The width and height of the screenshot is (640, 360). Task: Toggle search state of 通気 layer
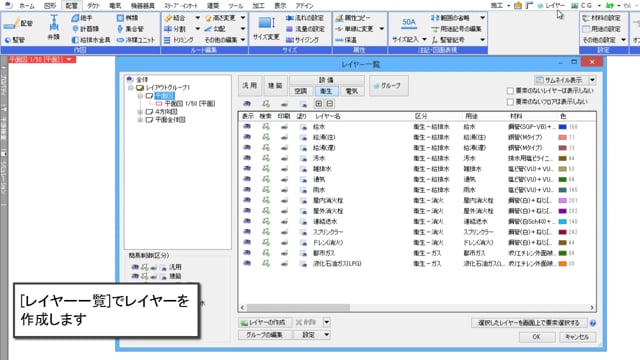pyautogui.click(x=266, y=179)
